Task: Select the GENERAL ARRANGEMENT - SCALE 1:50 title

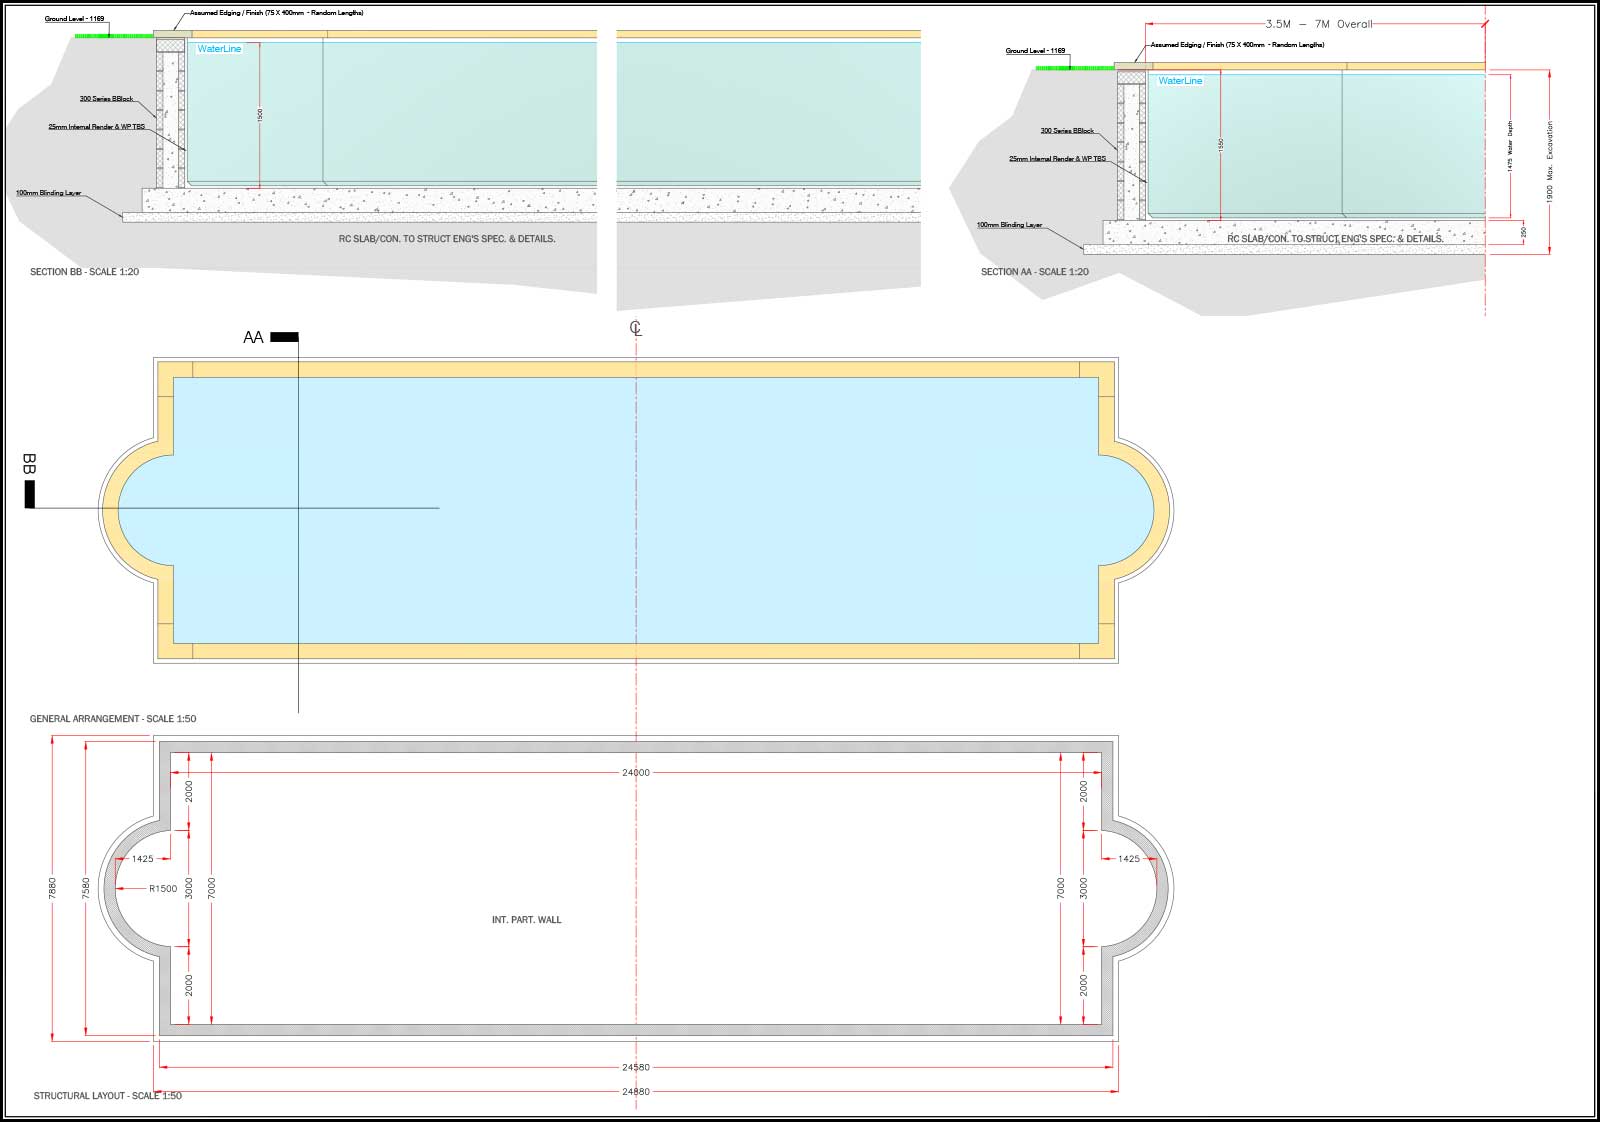Action: click(x=113, y=719)
